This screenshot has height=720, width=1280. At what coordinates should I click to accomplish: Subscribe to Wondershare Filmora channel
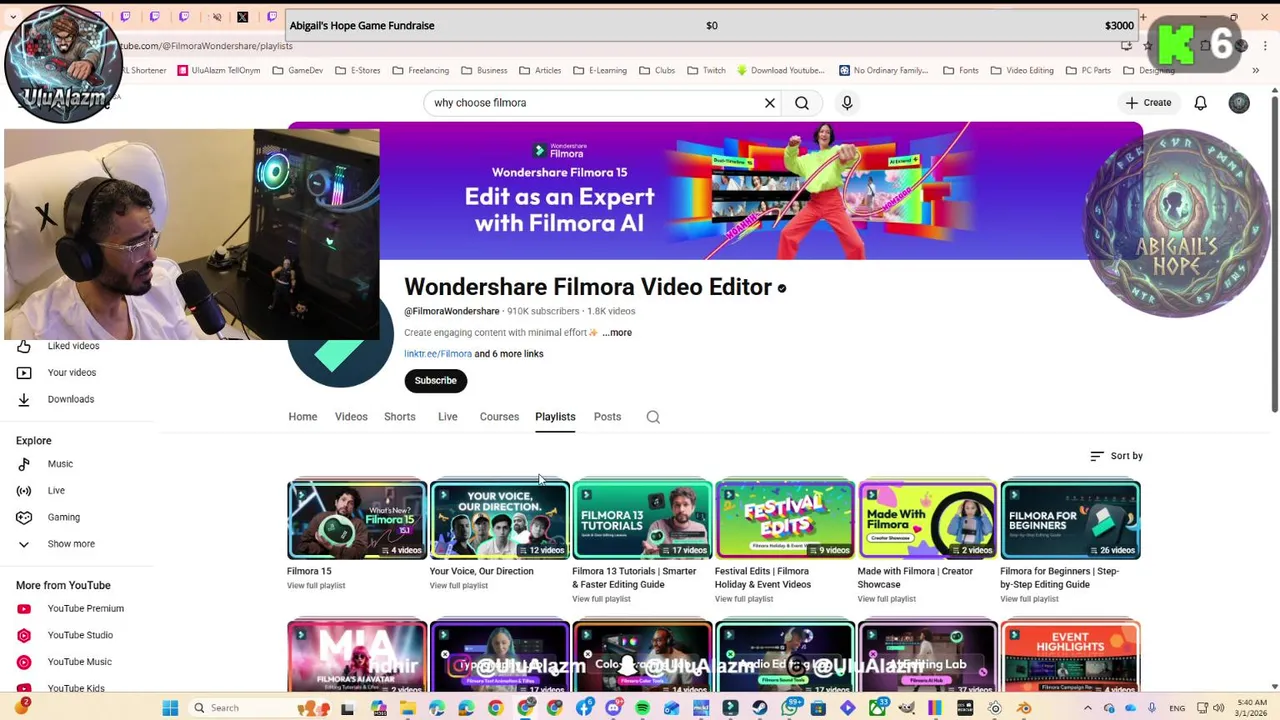tap(435, 381)
